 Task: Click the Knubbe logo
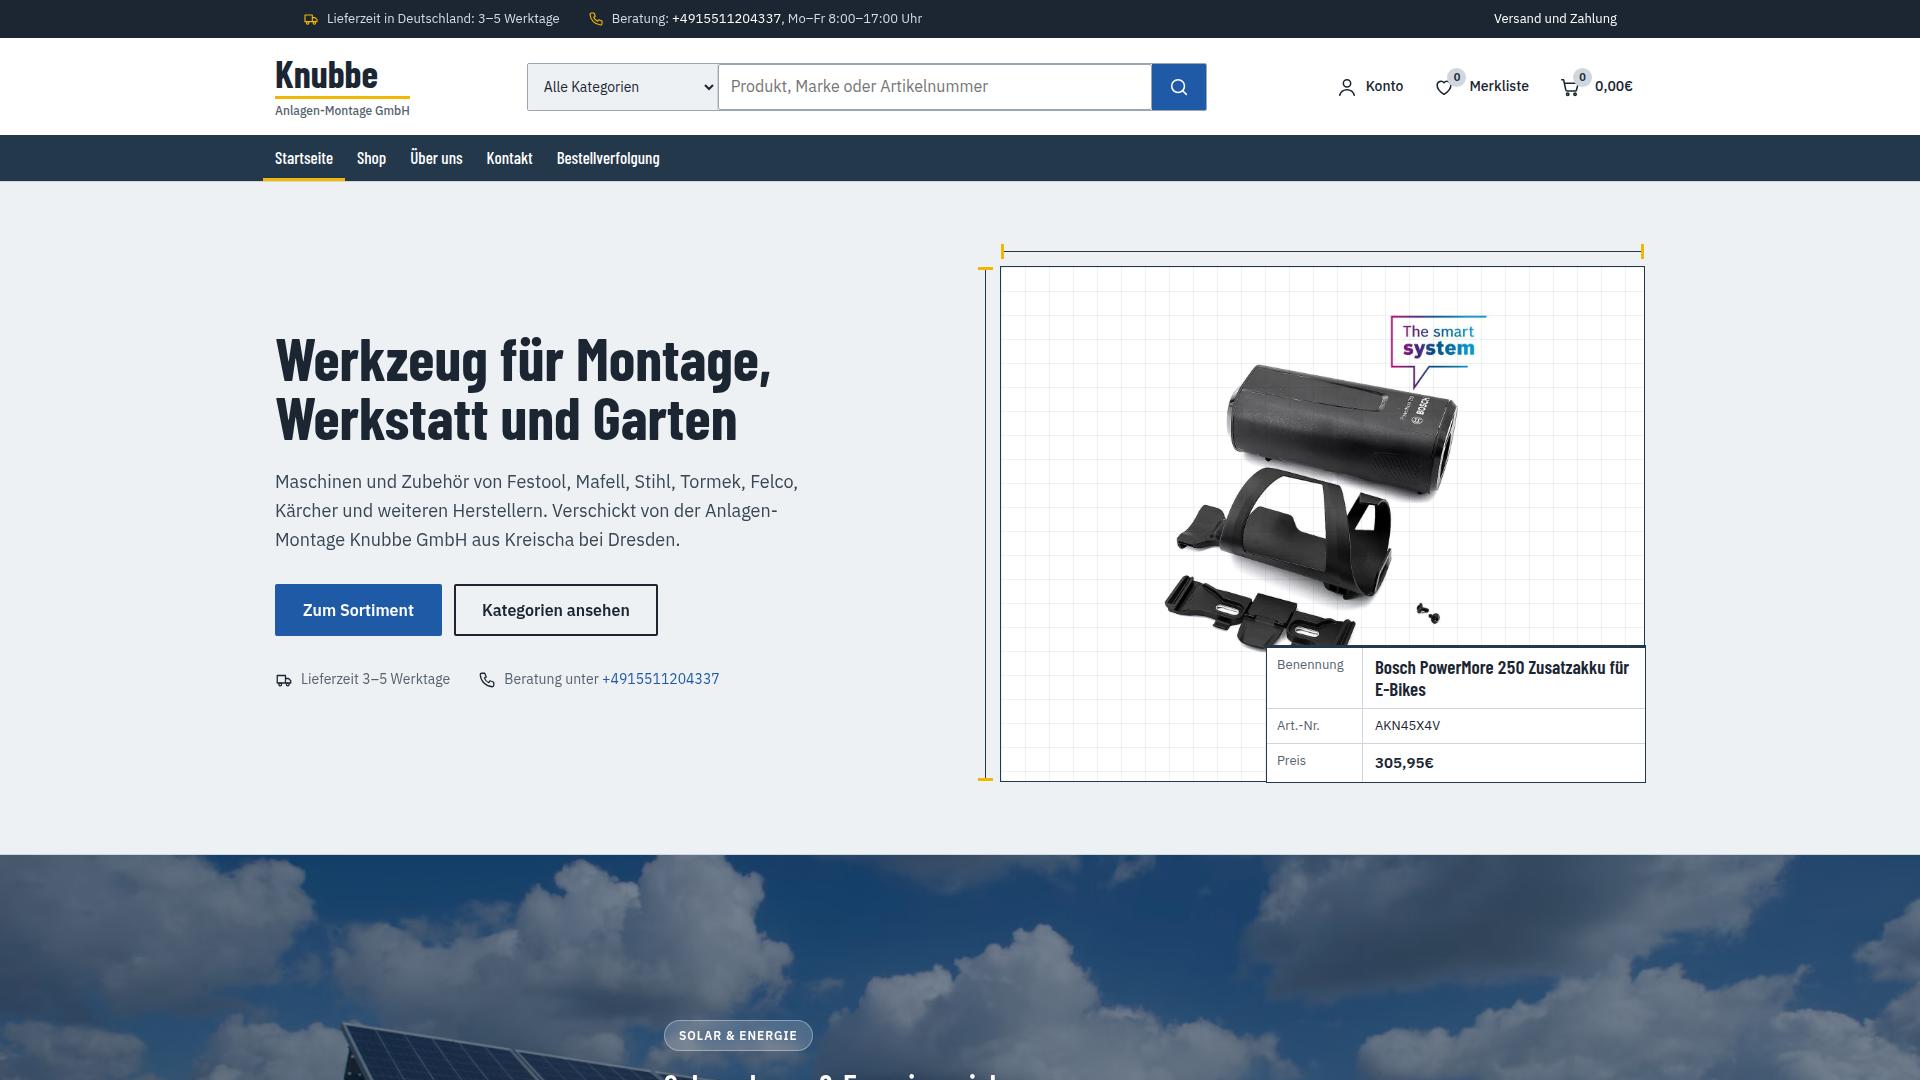(x=342, y=87)
